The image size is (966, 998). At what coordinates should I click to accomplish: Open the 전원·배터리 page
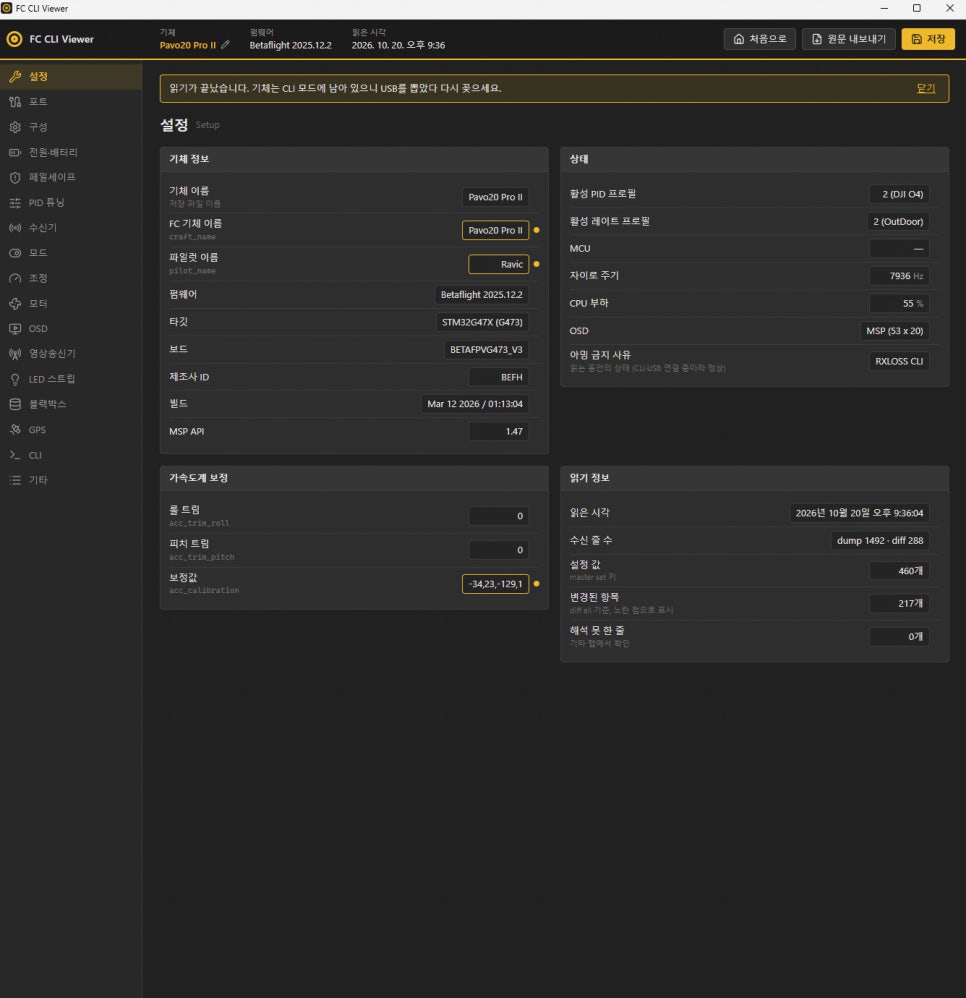tap(71, 153)
